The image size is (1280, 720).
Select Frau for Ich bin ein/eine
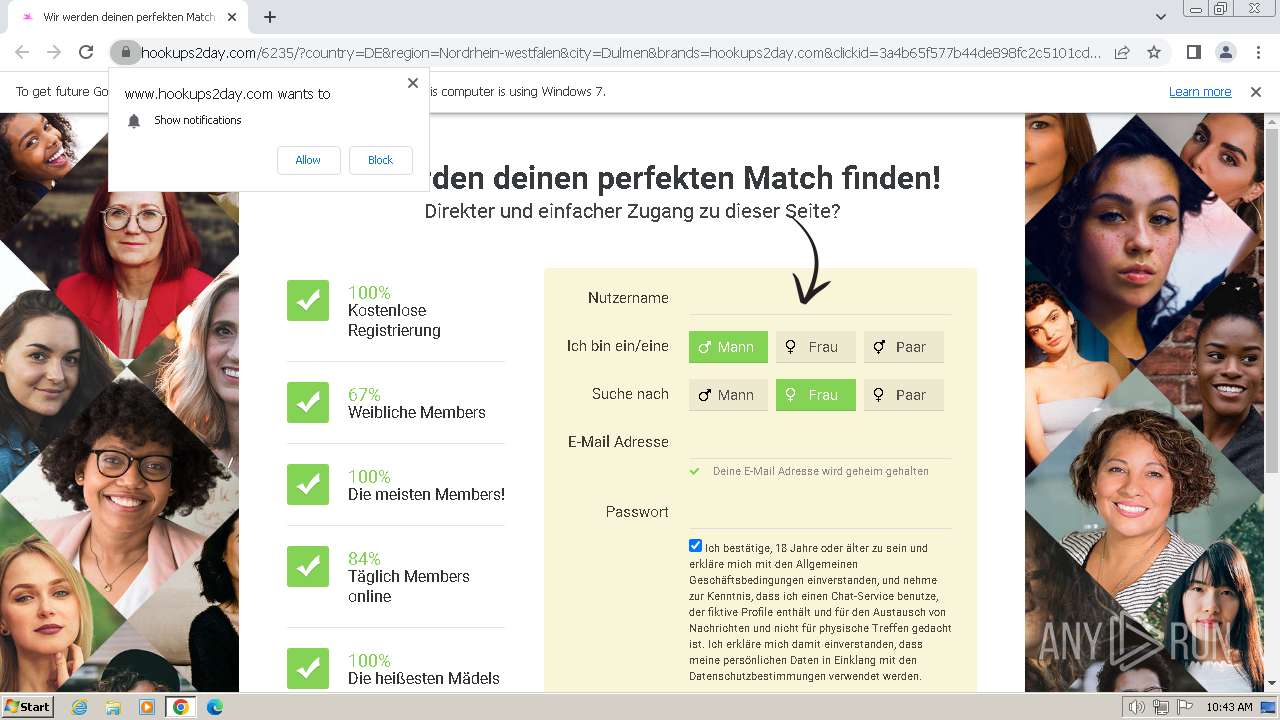tap(816, 347)
